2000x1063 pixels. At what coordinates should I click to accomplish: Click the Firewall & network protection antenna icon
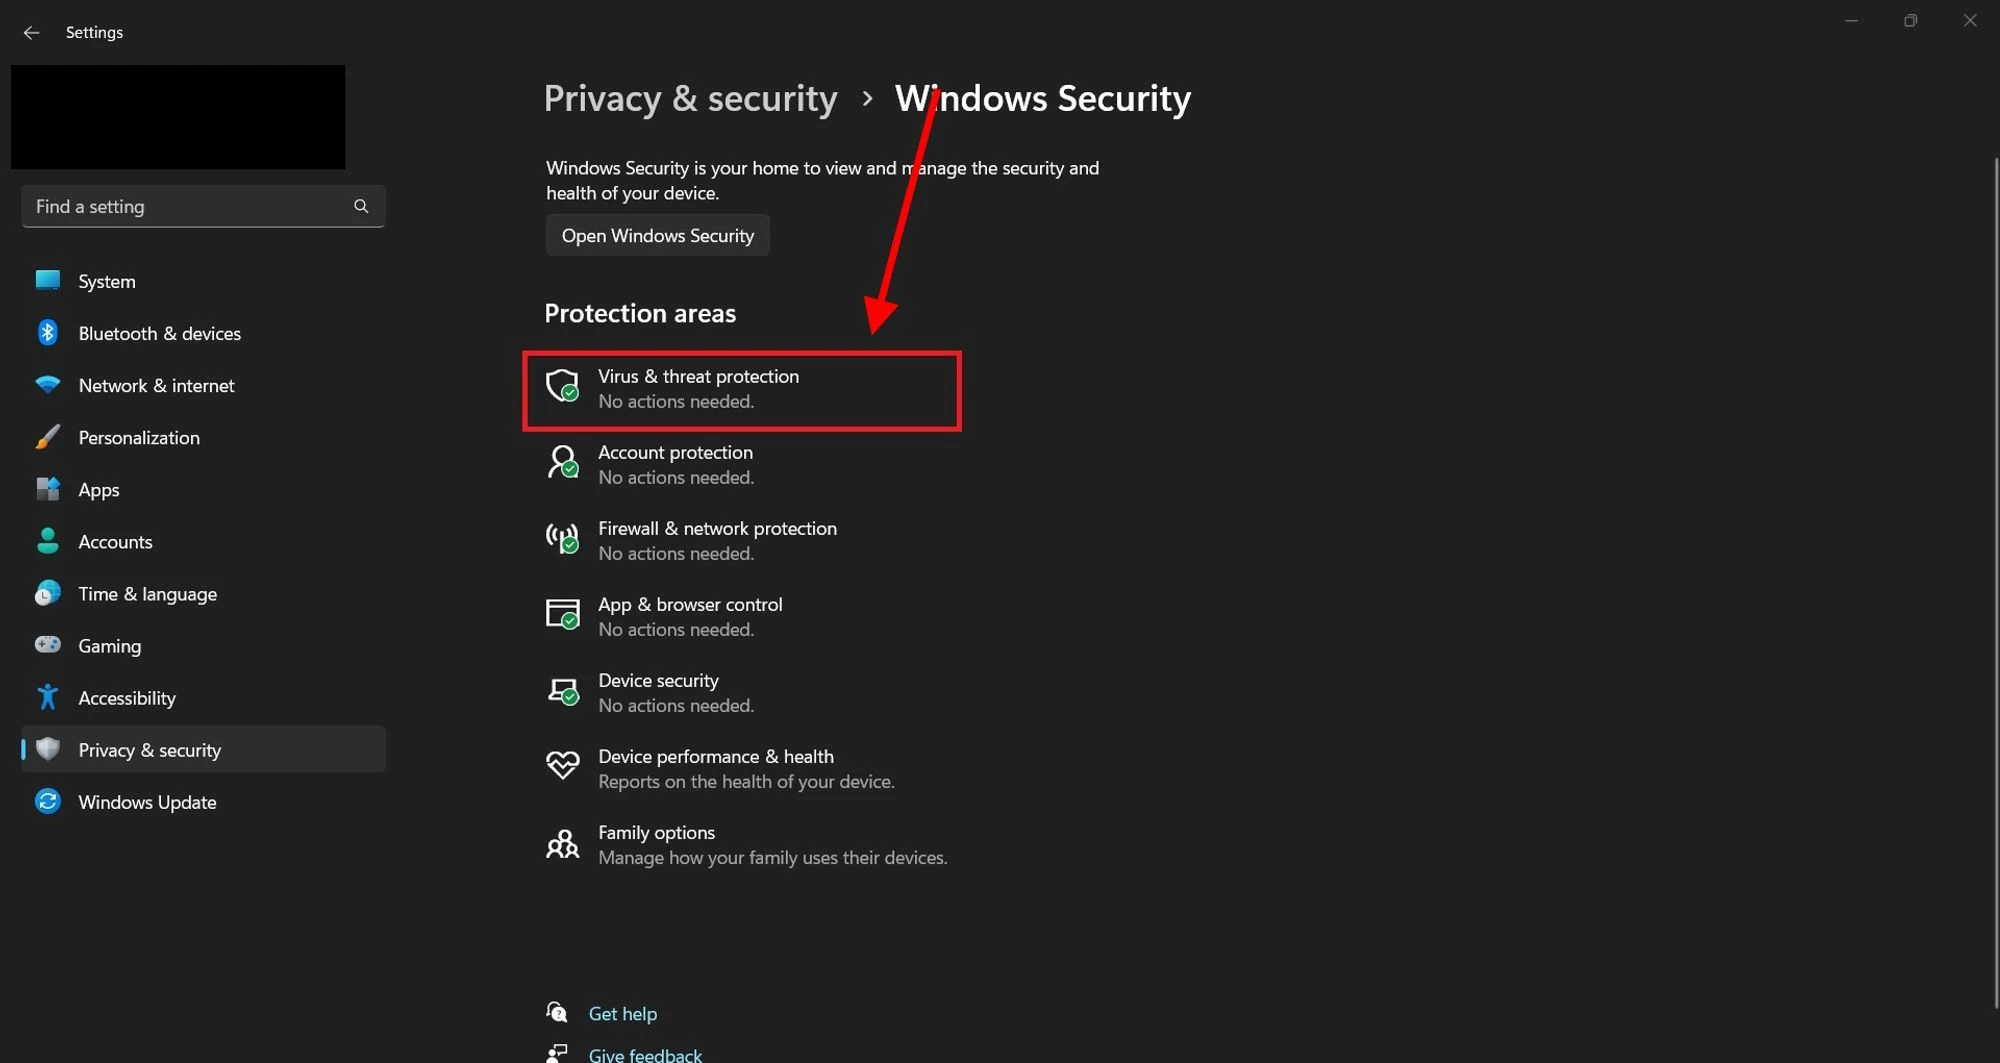click(562, 538)
